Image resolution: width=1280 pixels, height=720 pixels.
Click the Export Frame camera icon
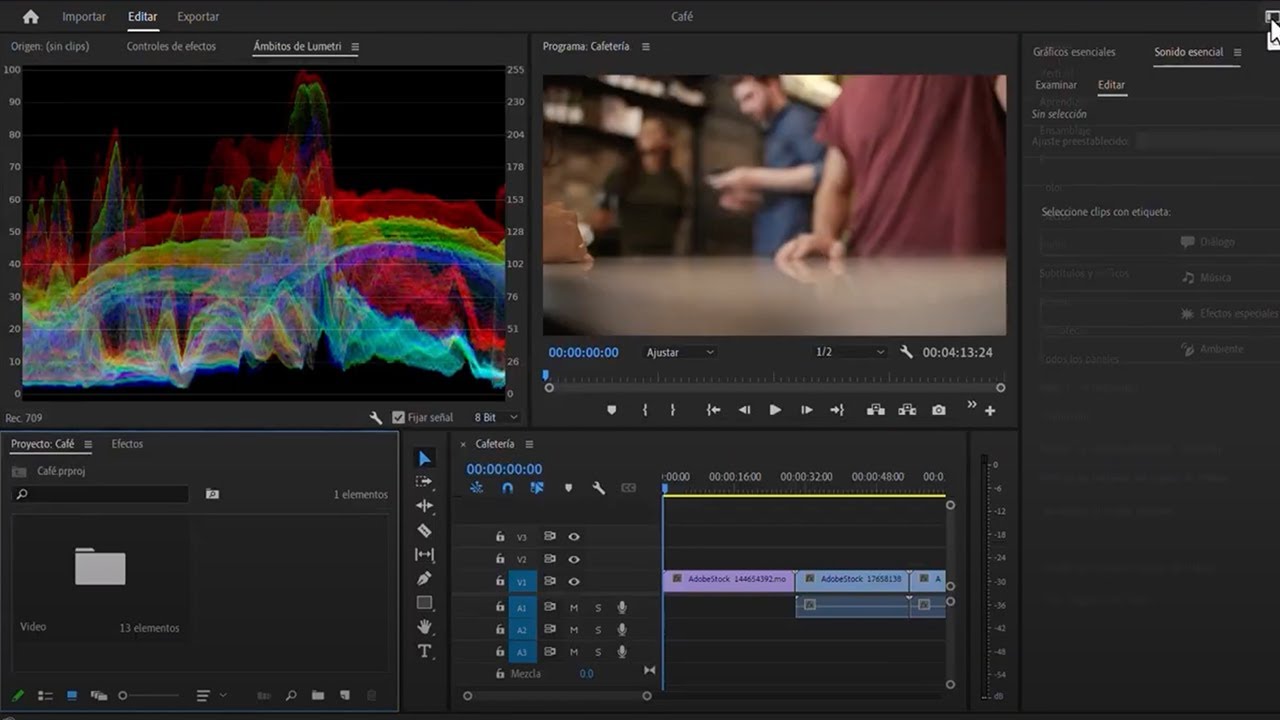pyautogui.click(x=938, y=410)
